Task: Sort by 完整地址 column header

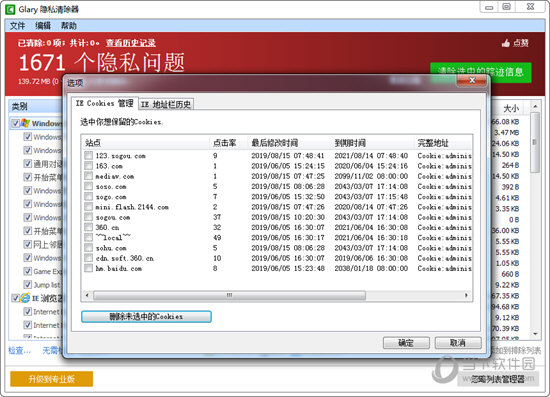Action: click(443, 143)
